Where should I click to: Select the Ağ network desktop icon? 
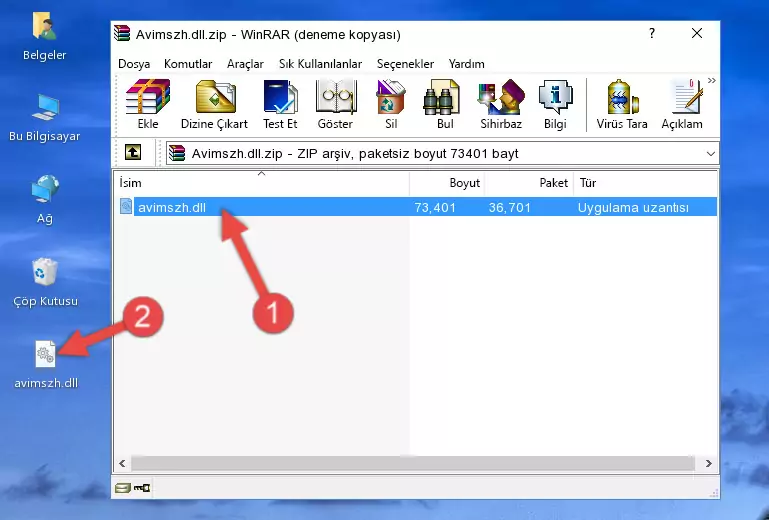click(45, 199)
